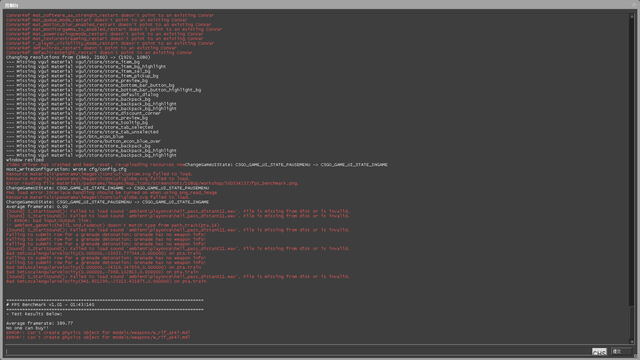Select the mat_software_aa_strength_restart ConVarRef line
Screen dimensions: 640x360
tap(110, 15)
